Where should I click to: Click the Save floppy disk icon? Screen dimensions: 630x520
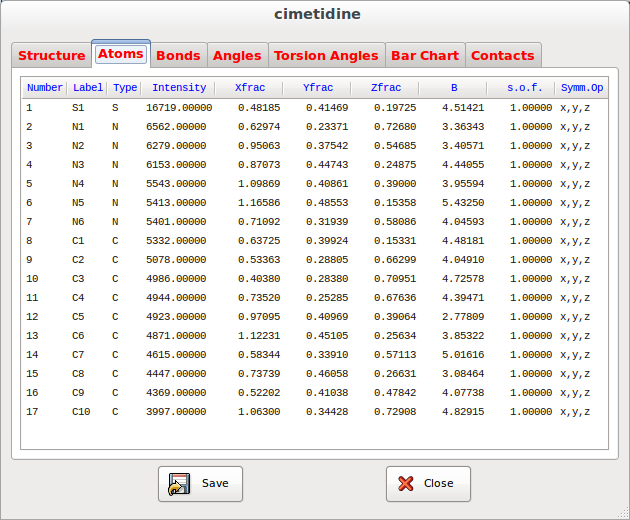pos(179,483)
